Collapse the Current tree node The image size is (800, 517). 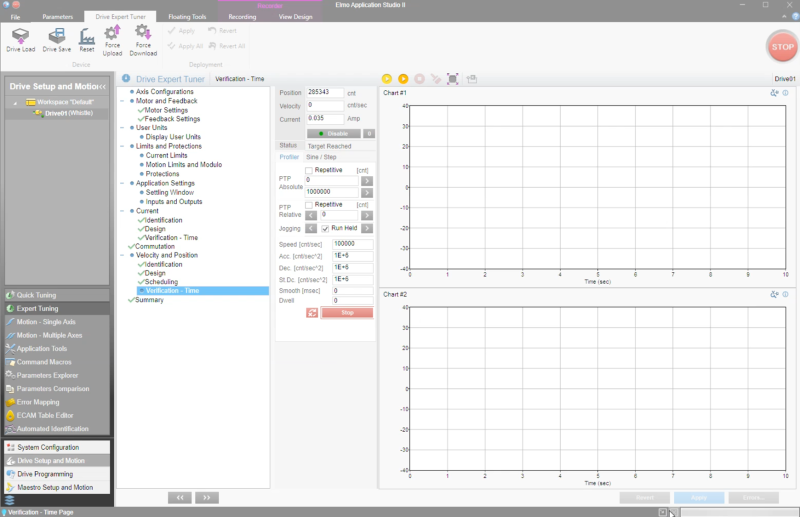122,211
